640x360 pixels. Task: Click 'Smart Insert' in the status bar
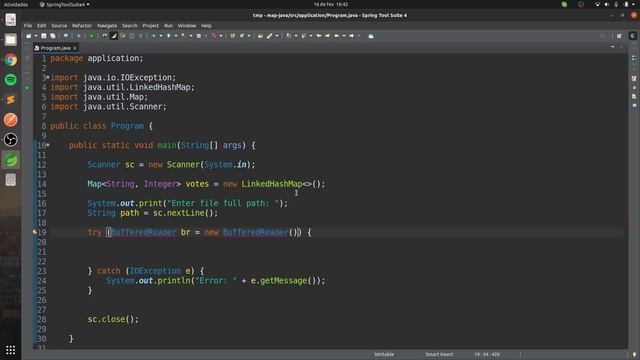(x=439, y=354)
